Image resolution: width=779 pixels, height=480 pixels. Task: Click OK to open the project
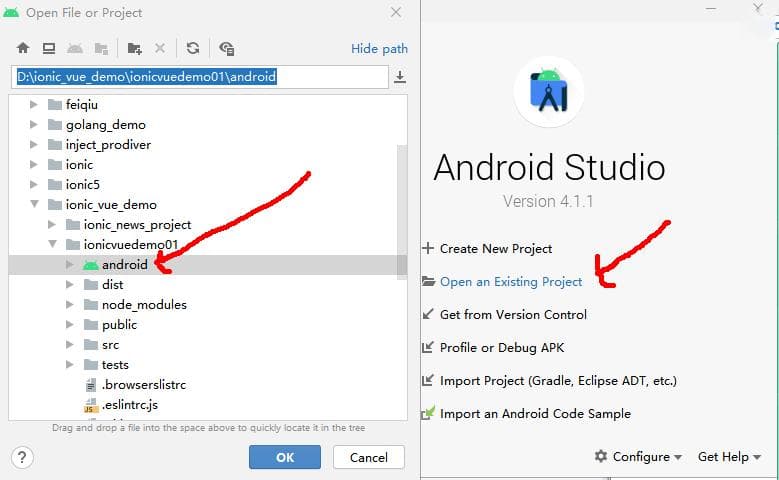click(x=285, y=457)
